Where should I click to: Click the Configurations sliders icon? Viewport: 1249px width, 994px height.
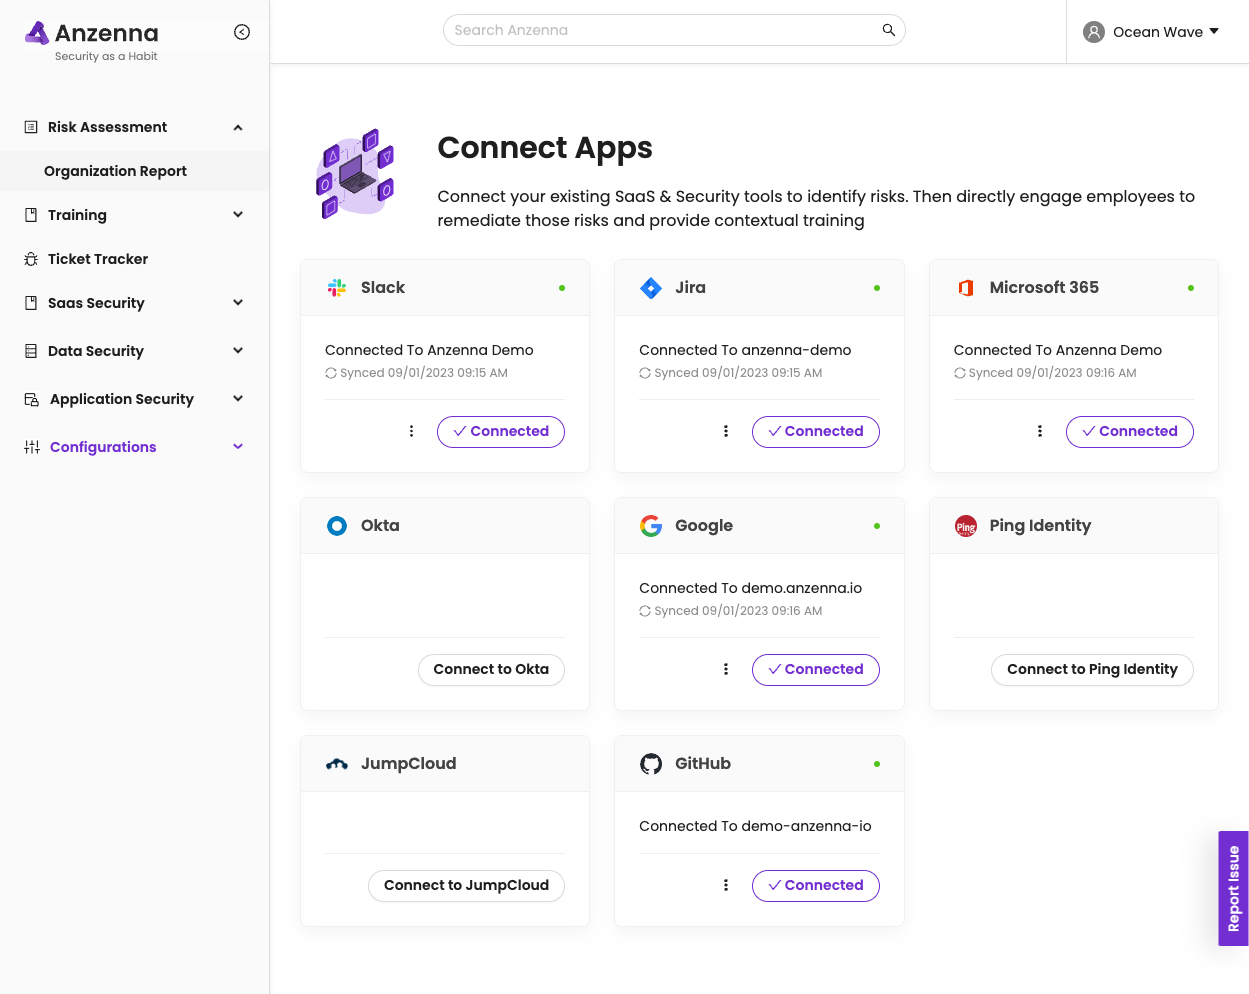(32, 447)
